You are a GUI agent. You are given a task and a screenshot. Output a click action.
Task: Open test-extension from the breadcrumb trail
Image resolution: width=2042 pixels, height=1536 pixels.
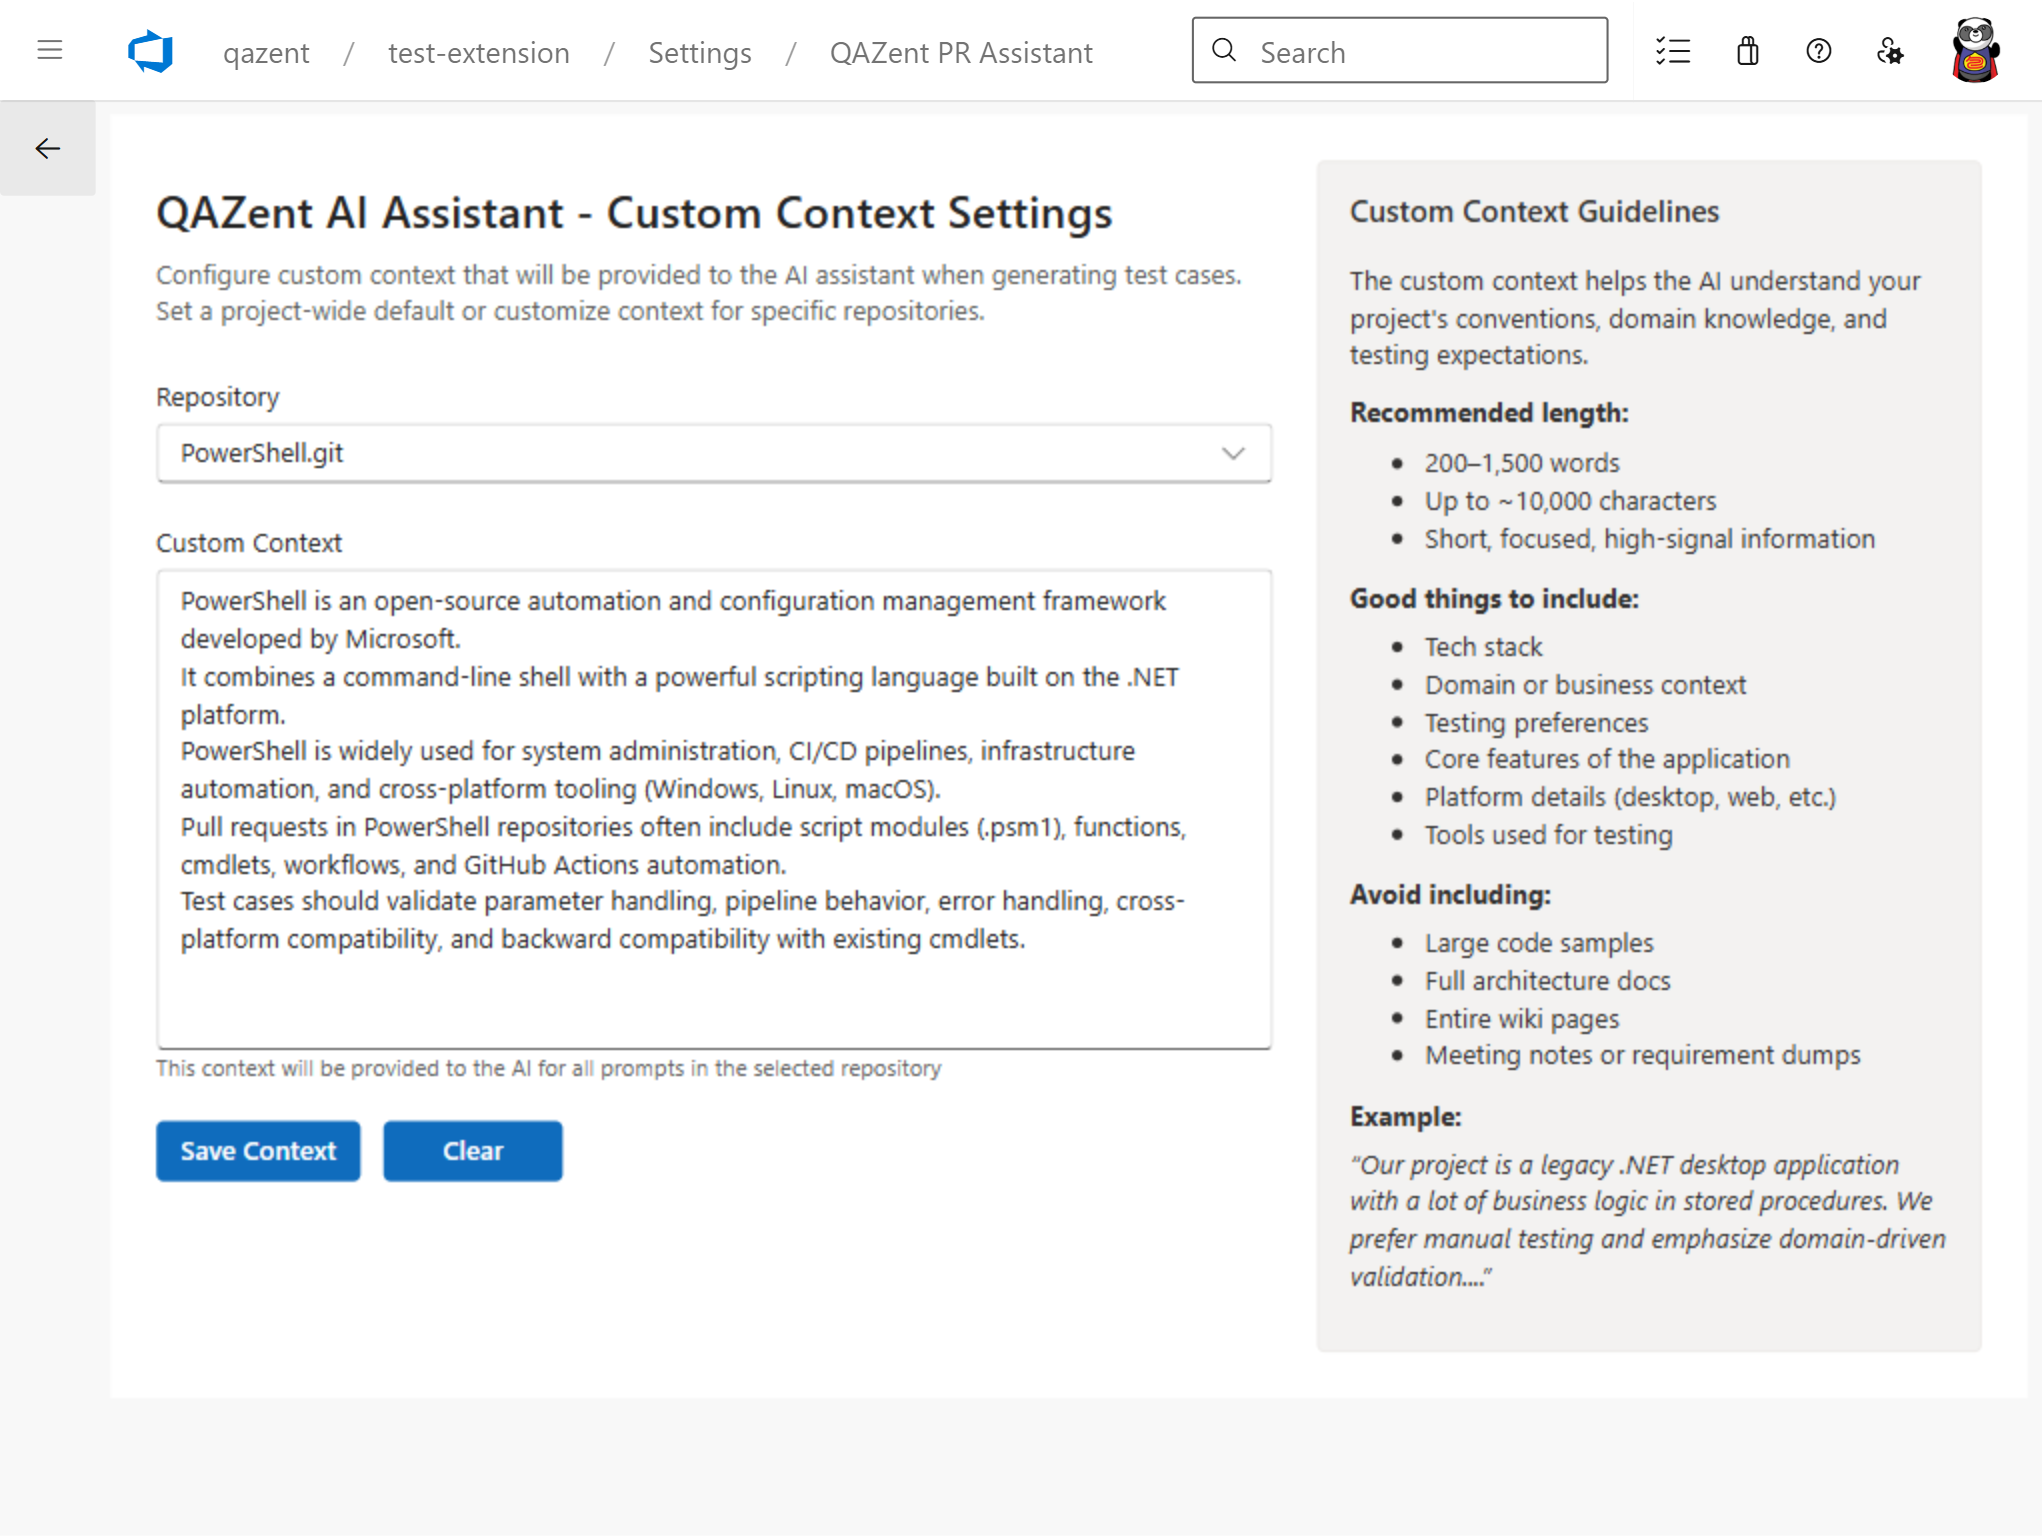(x=478, y=53)
